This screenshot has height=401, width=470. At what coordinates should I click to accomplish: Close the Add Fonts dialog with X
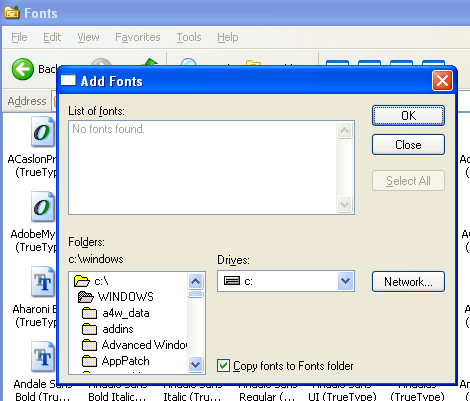442,80
